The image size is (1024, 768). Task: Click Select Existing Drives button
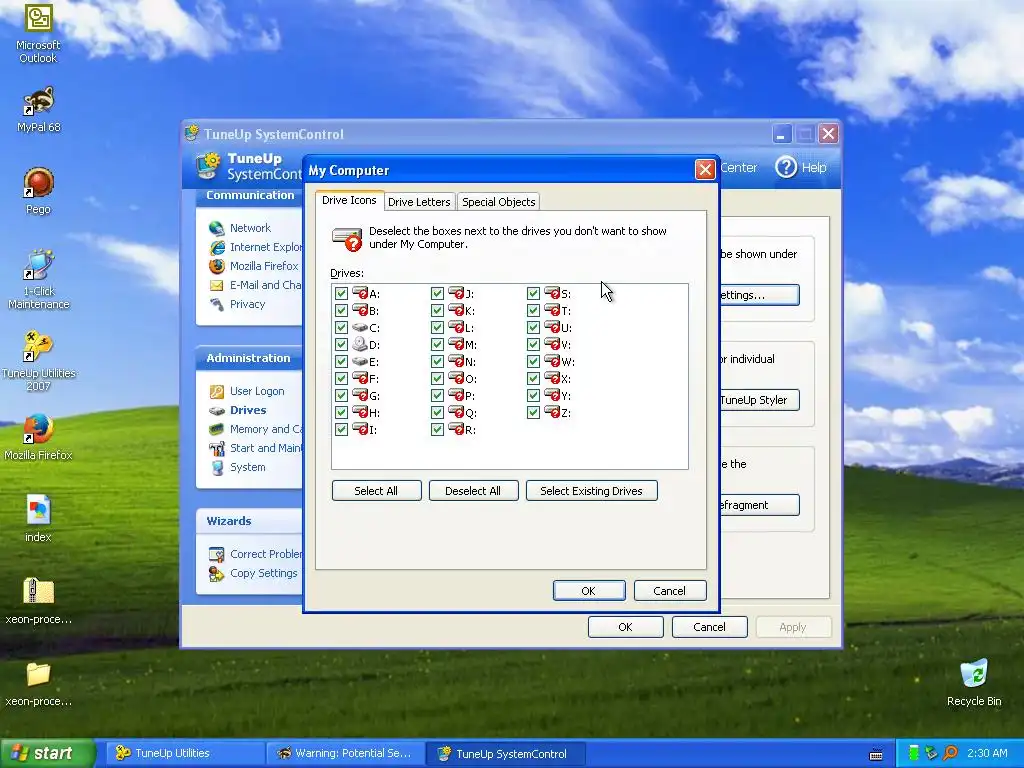coord(591,490)
